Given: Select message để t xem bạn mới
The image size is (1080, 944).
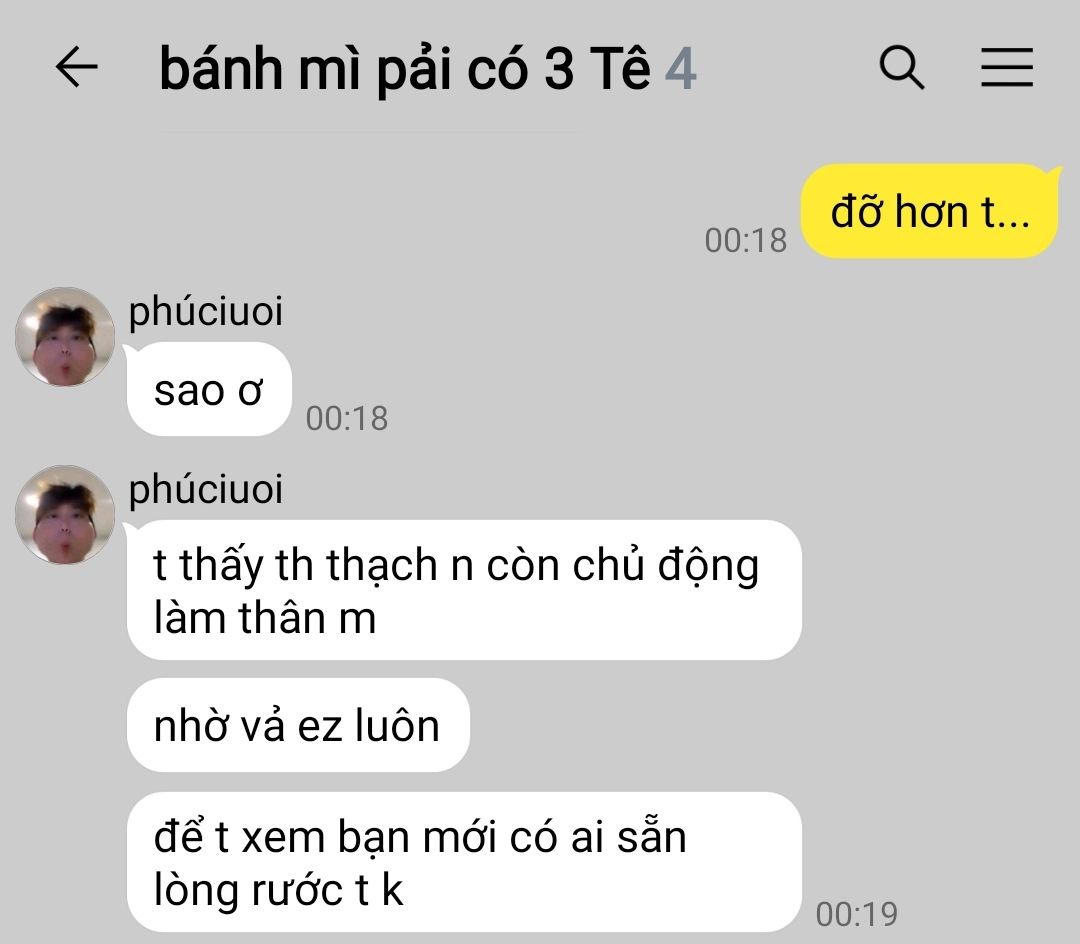Looking at the screenshot, I should point(464,862).
